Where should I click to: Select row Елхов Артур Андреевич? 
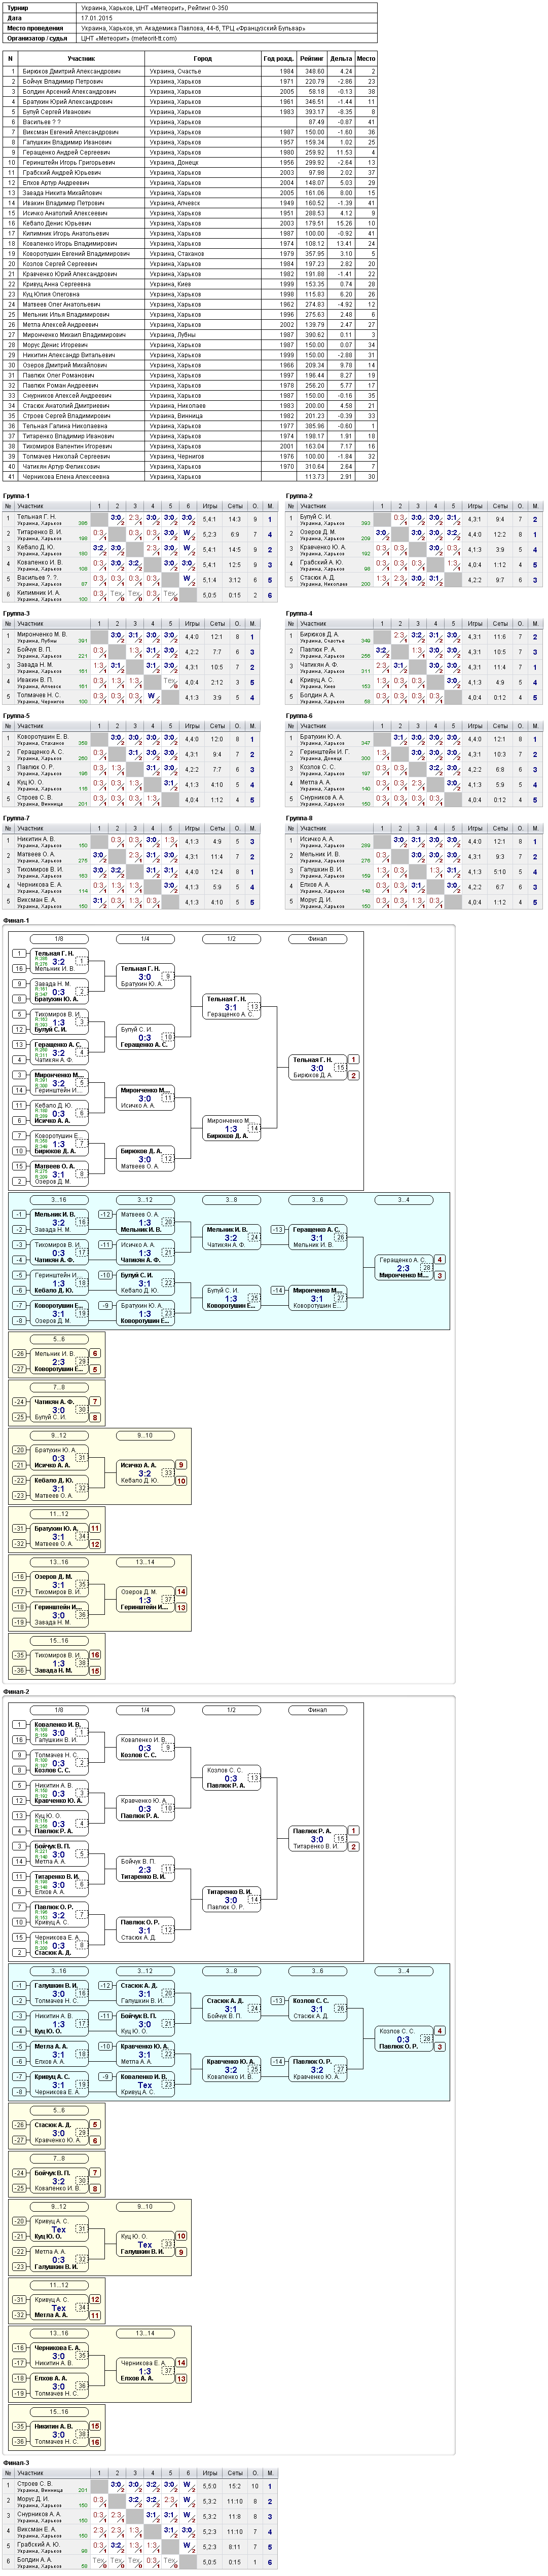(190, 183)
